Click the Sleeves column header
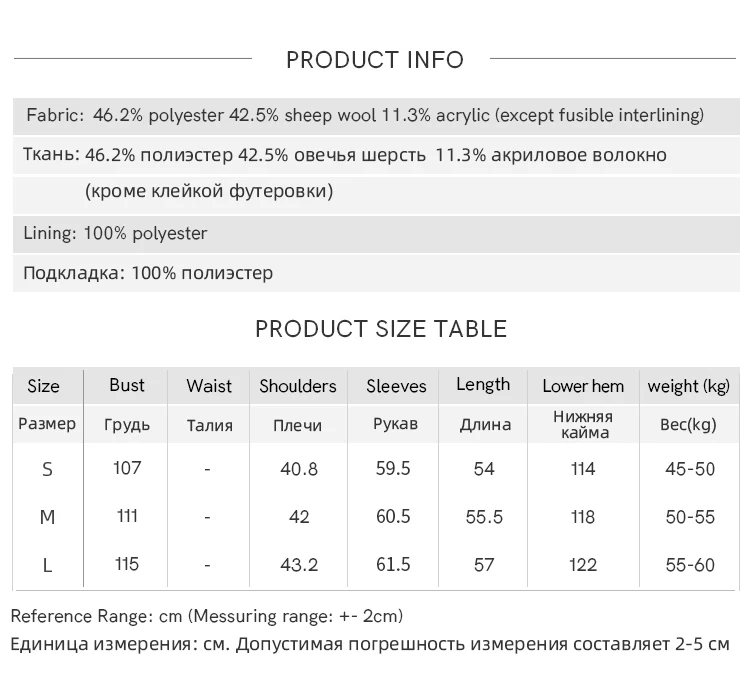 pyautogui.click(x=396, y=386)
